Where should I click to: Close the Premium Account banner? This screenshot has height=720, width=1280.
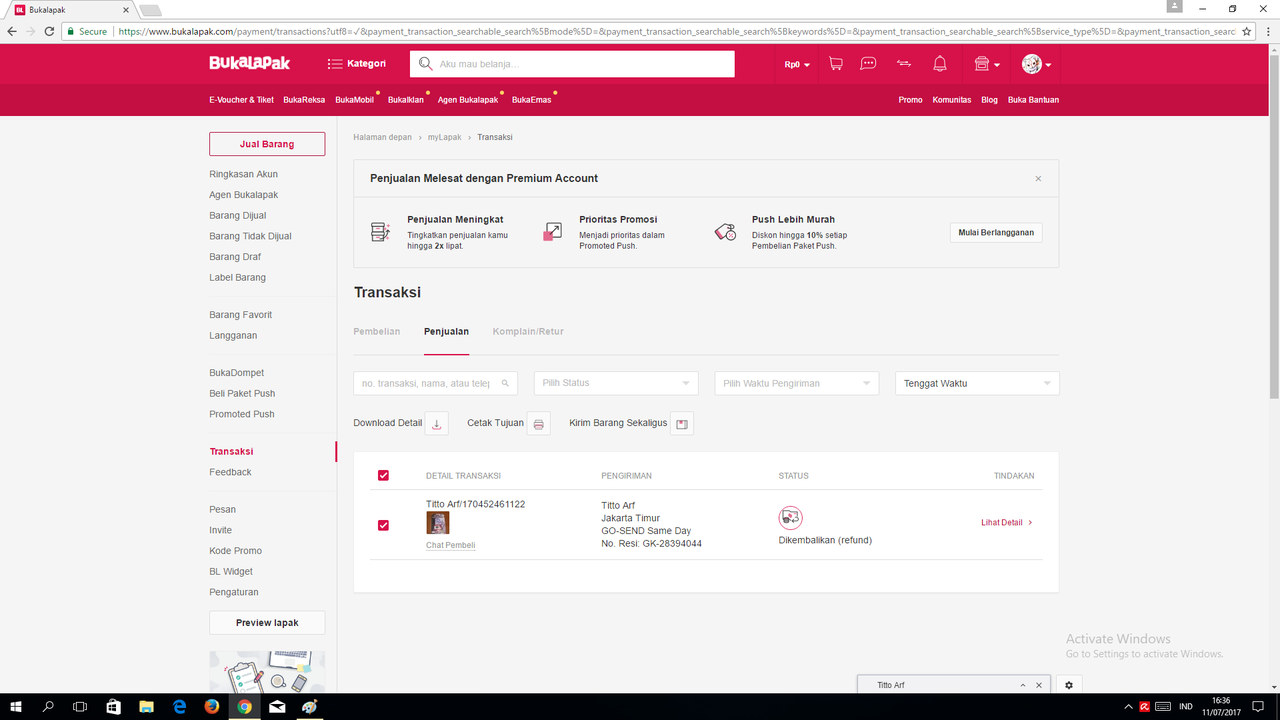[x=1038, y=179]
